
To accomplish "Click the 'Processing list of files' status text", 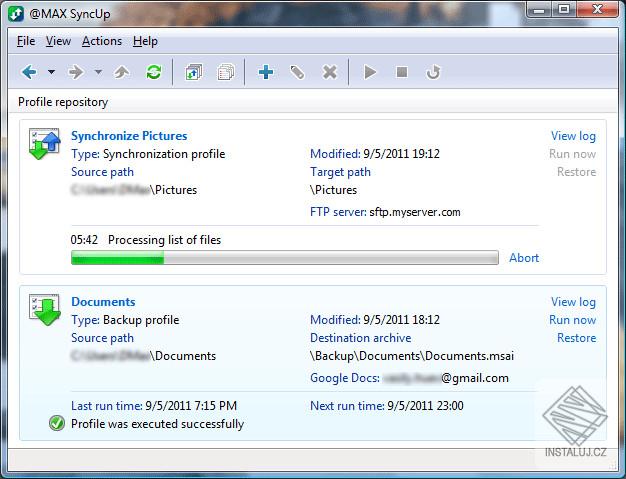I will point(164,240).
